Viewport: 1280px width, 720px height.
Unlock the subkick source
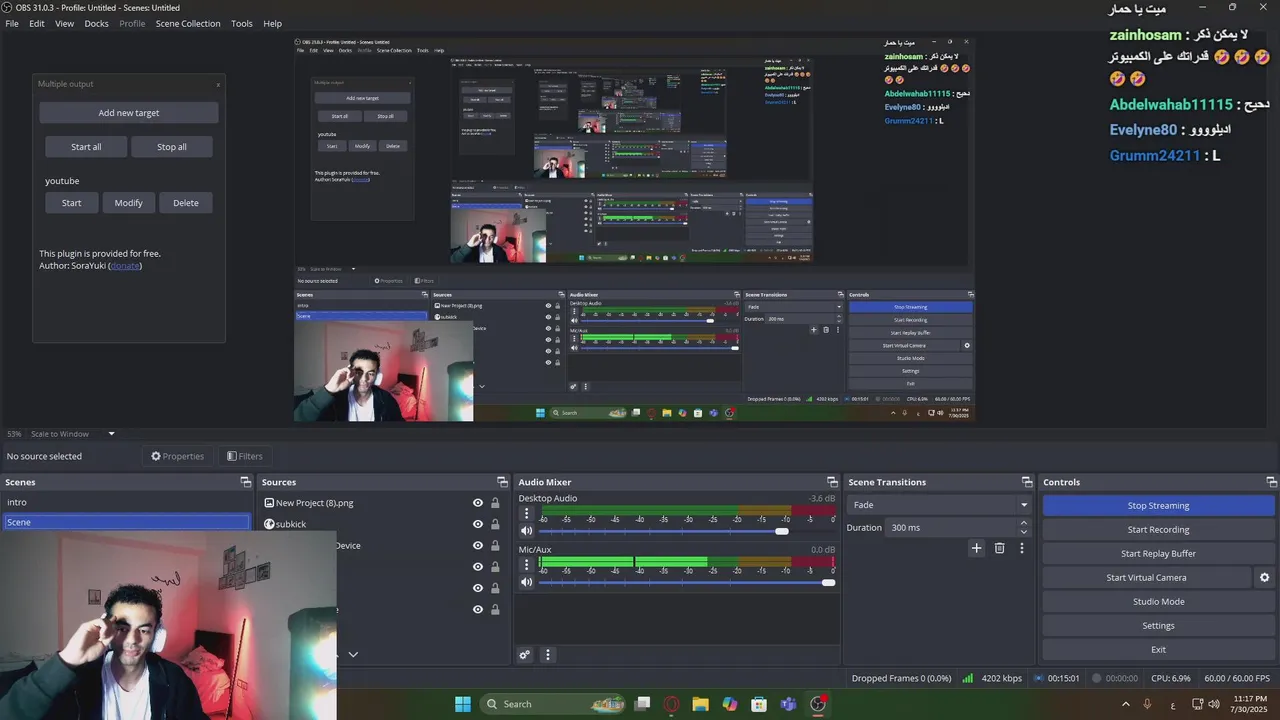click(495, 524)
